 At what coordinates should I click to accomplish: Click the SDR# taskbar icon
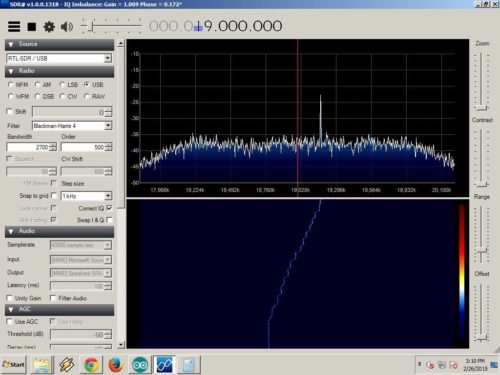164,365
